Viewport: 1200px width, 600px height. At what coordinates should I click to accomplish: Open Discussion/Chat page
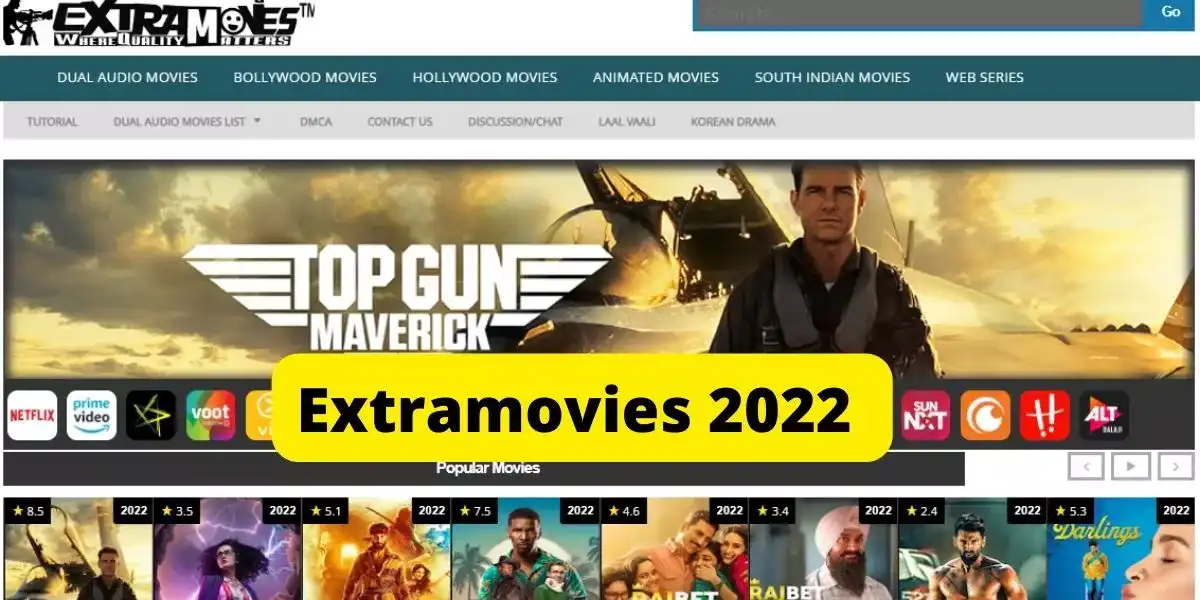(515, 122)
